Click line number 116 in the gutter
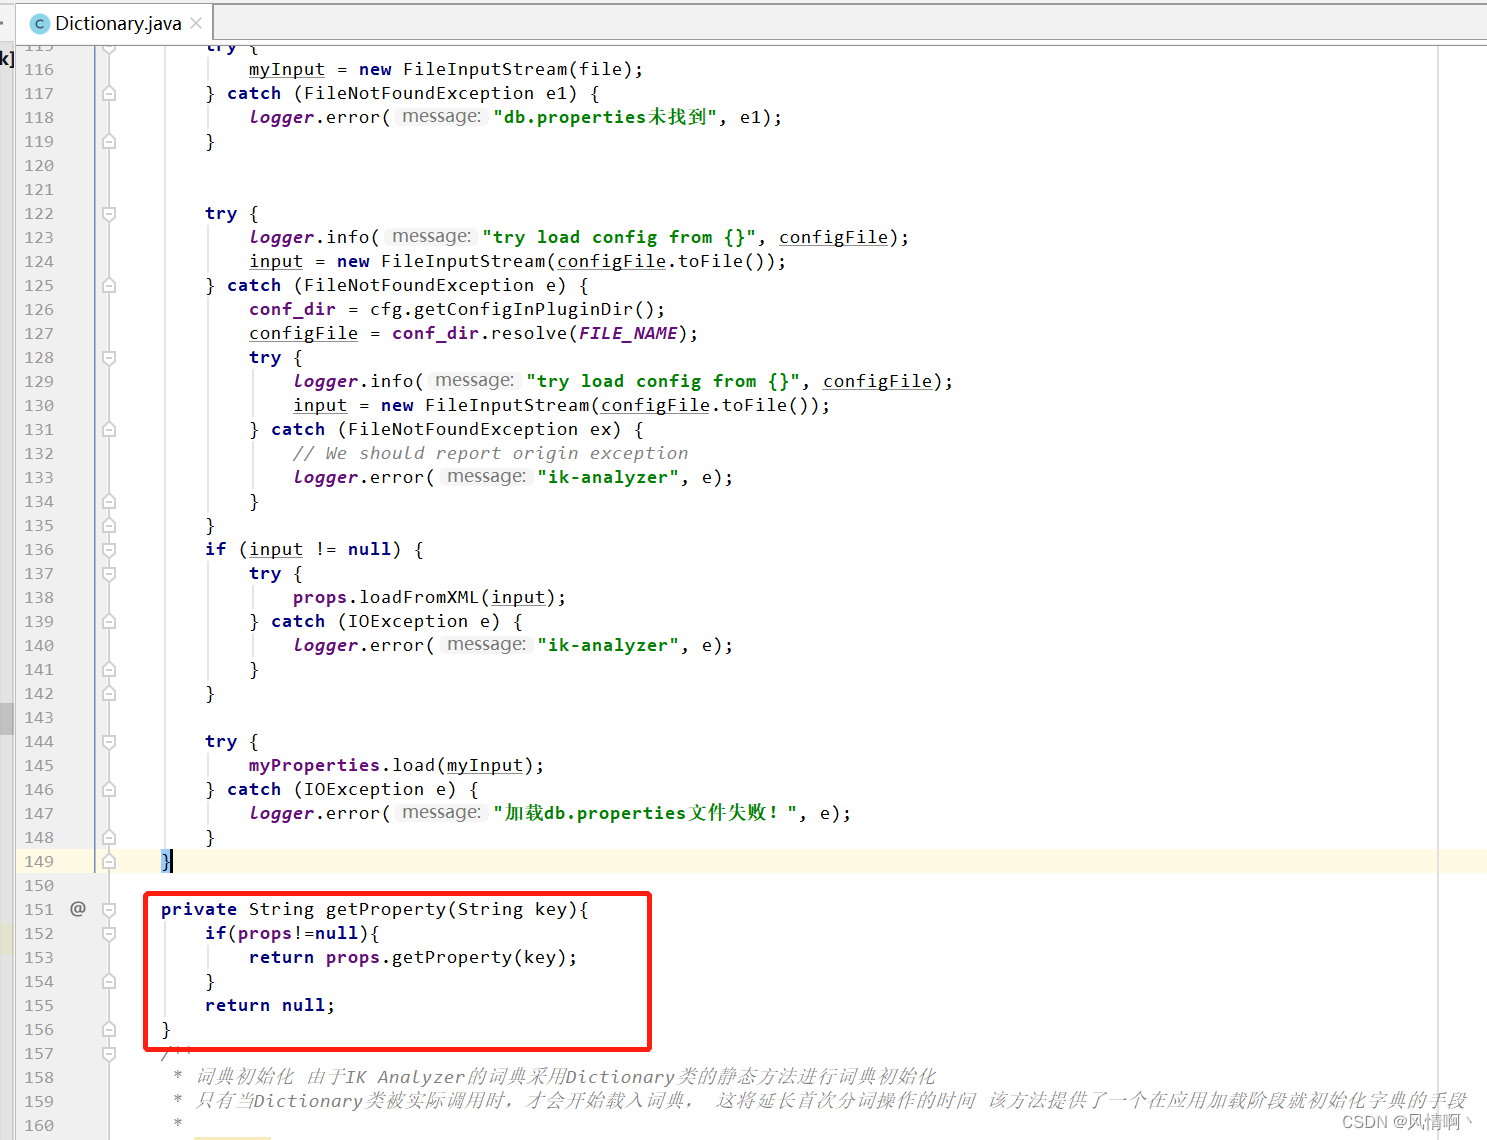Screen dimensions: 1487x1140 [x=39, y=69]
